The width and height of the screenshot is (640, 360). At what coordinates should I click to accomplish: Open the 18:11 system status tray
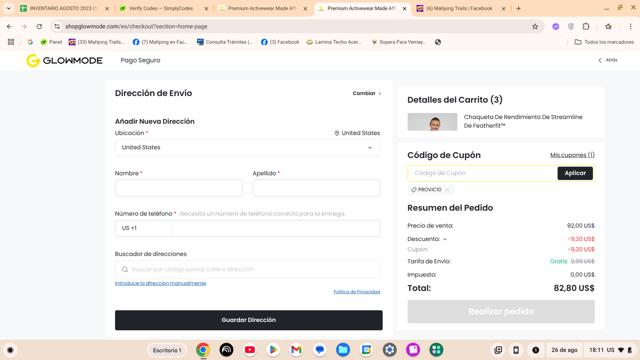pos(611,350)
